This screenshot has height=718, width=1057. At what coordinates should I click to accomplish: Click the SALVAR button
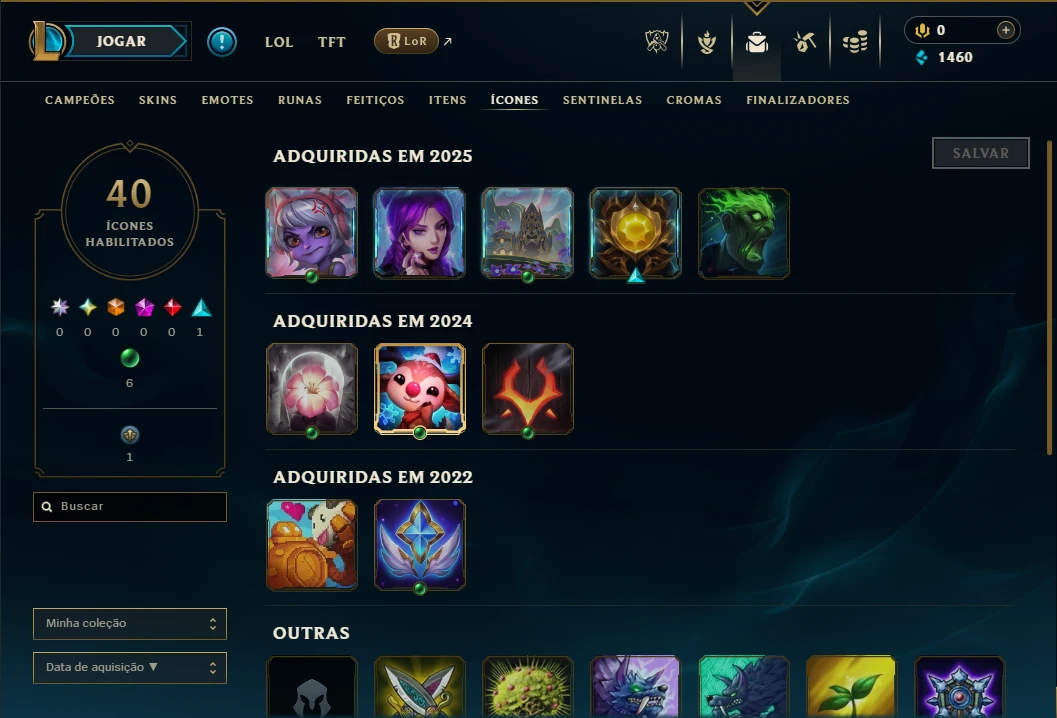(980, 153)
